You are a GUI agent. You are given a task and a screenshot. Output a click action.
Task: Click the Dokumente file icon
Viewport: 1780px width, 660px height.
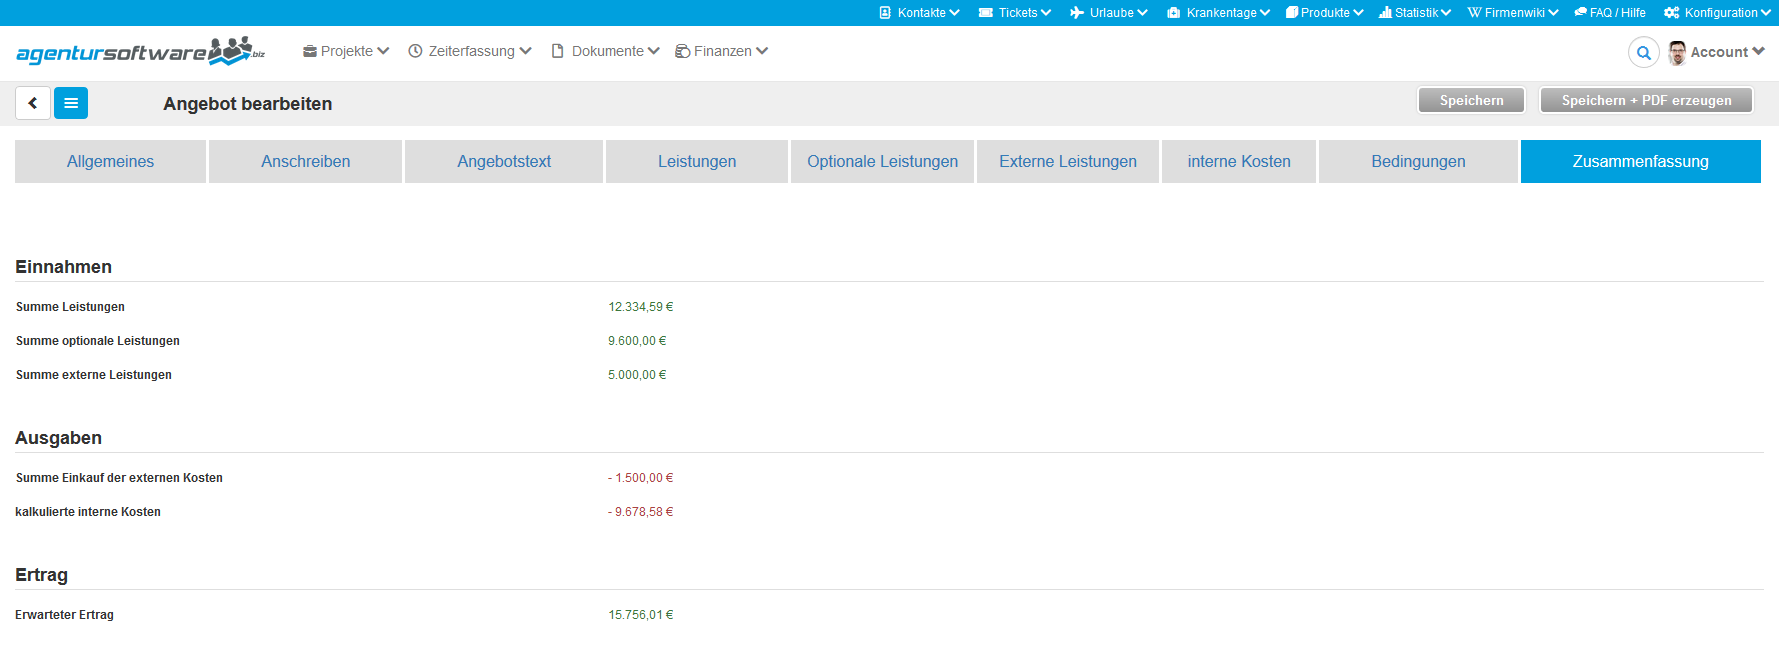pyautogui.click(x=558, y=51)
